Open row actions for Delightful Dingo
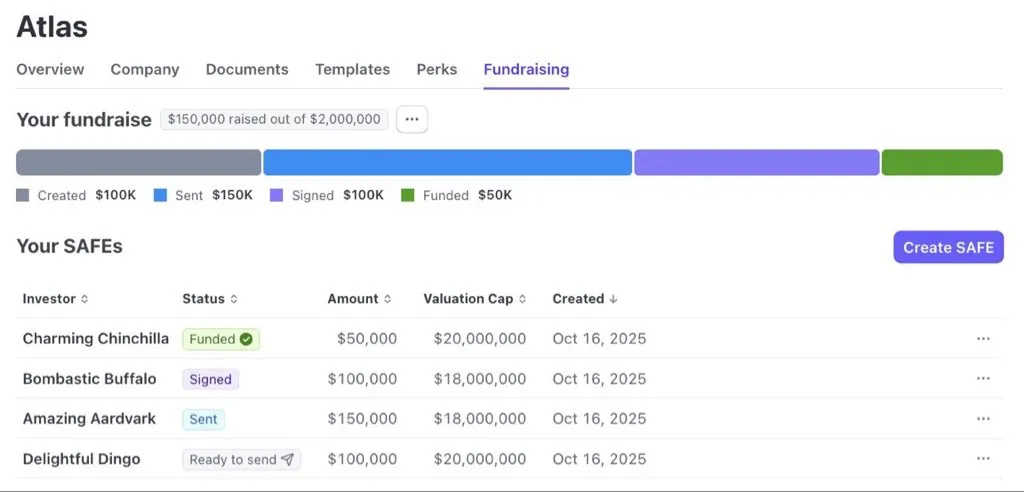This screenshot has height=492, width=1024. [x=983, y=459]
